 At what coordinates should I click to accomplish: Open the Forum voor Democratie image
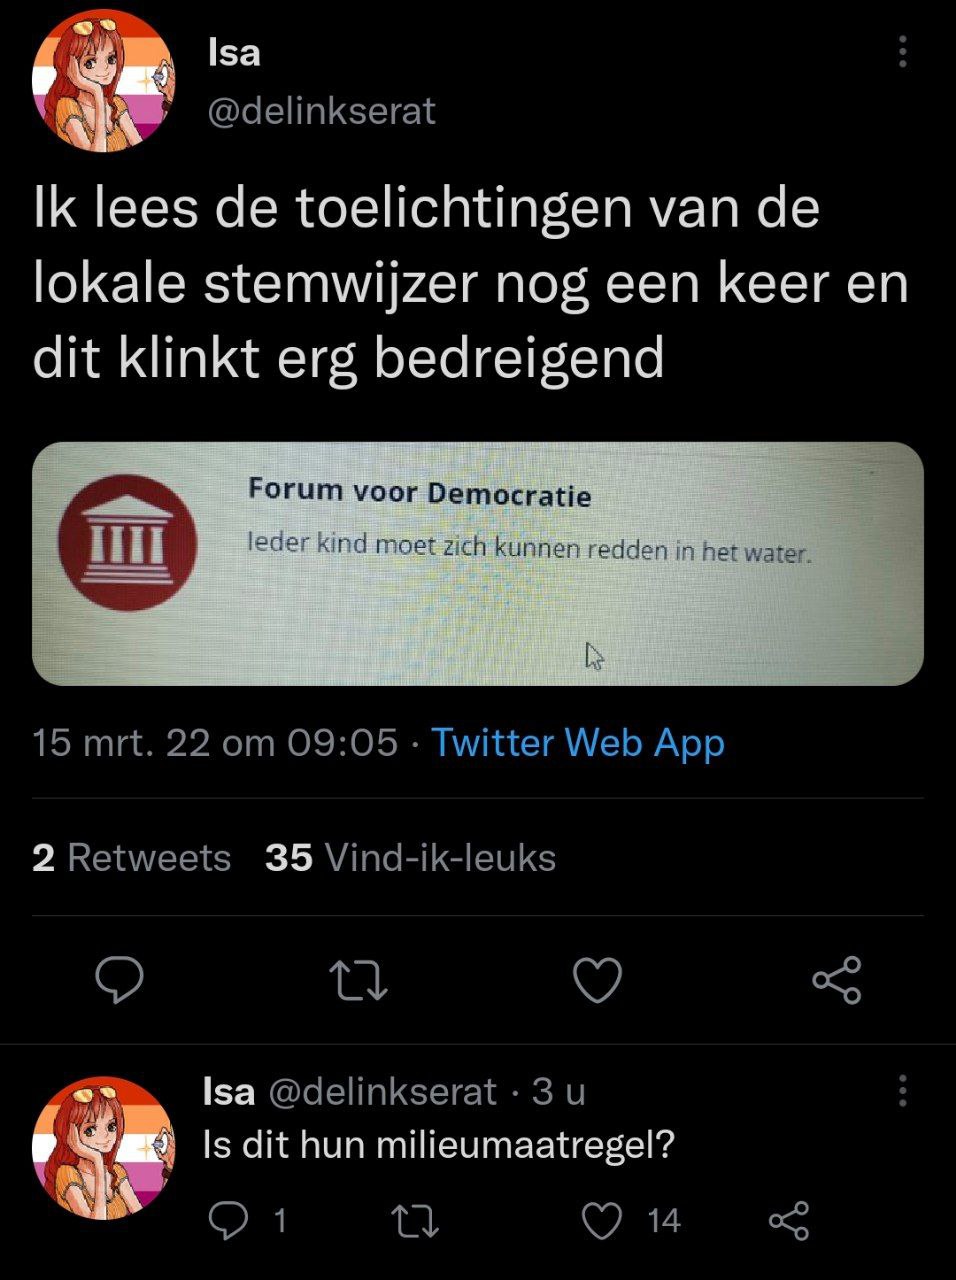pyautogui.click(x=477, y=563)
